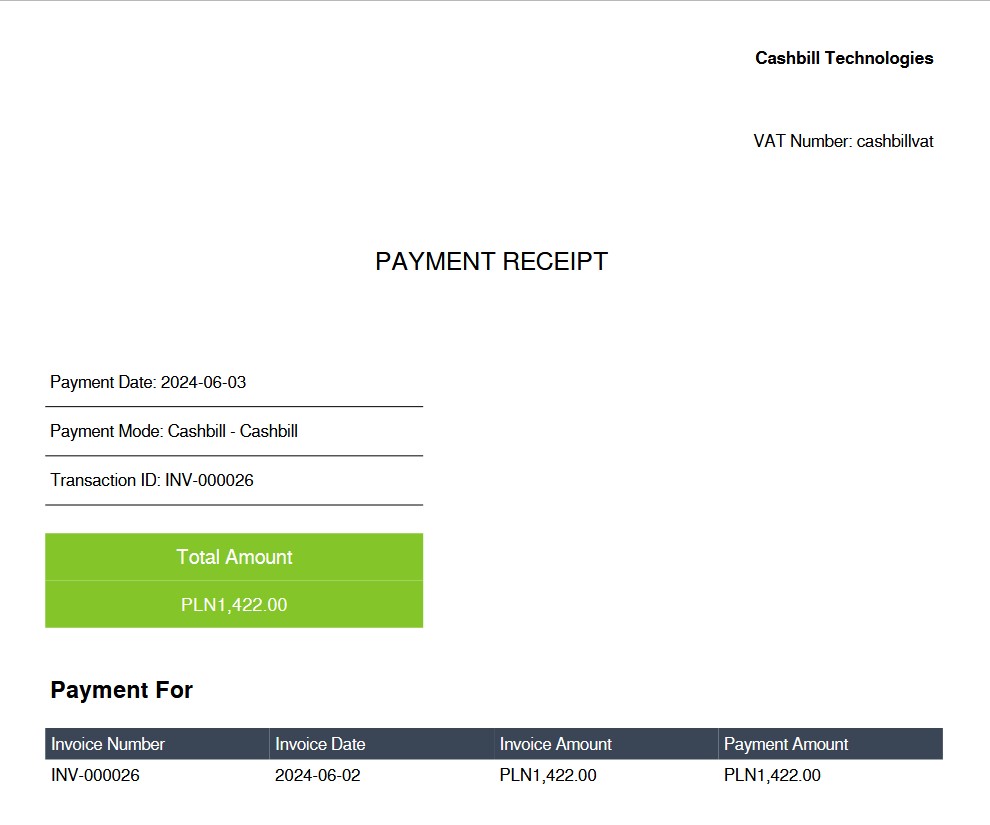Click the Invoice Number column header
The width and height of the screenshot is (990, 825).
108,744
